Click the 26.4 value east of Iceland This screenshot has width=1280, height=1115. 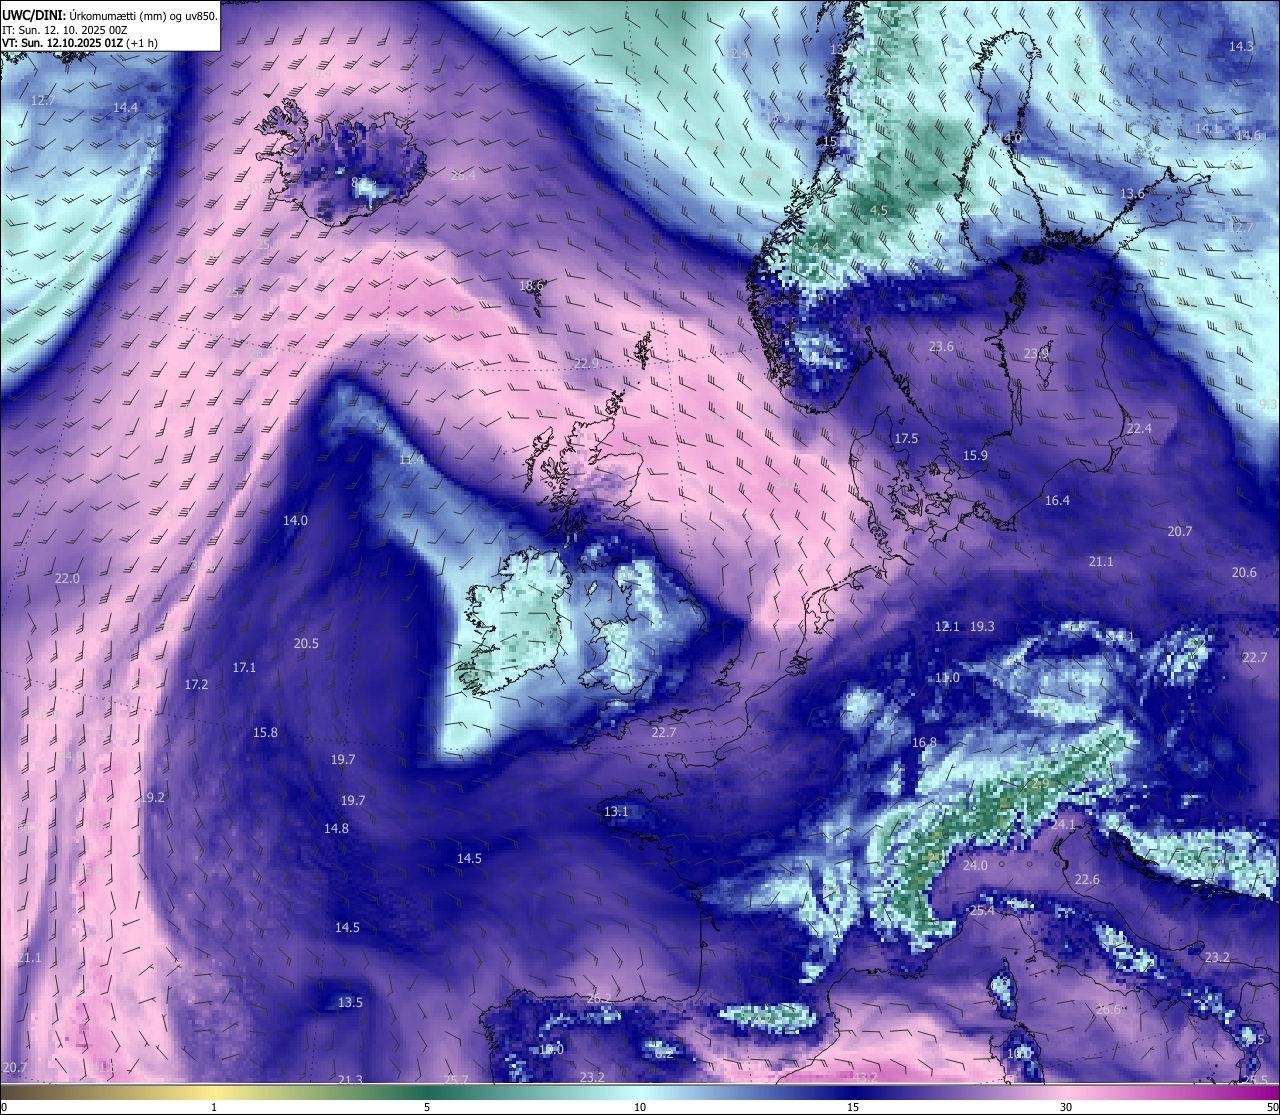tap(463, 176)
